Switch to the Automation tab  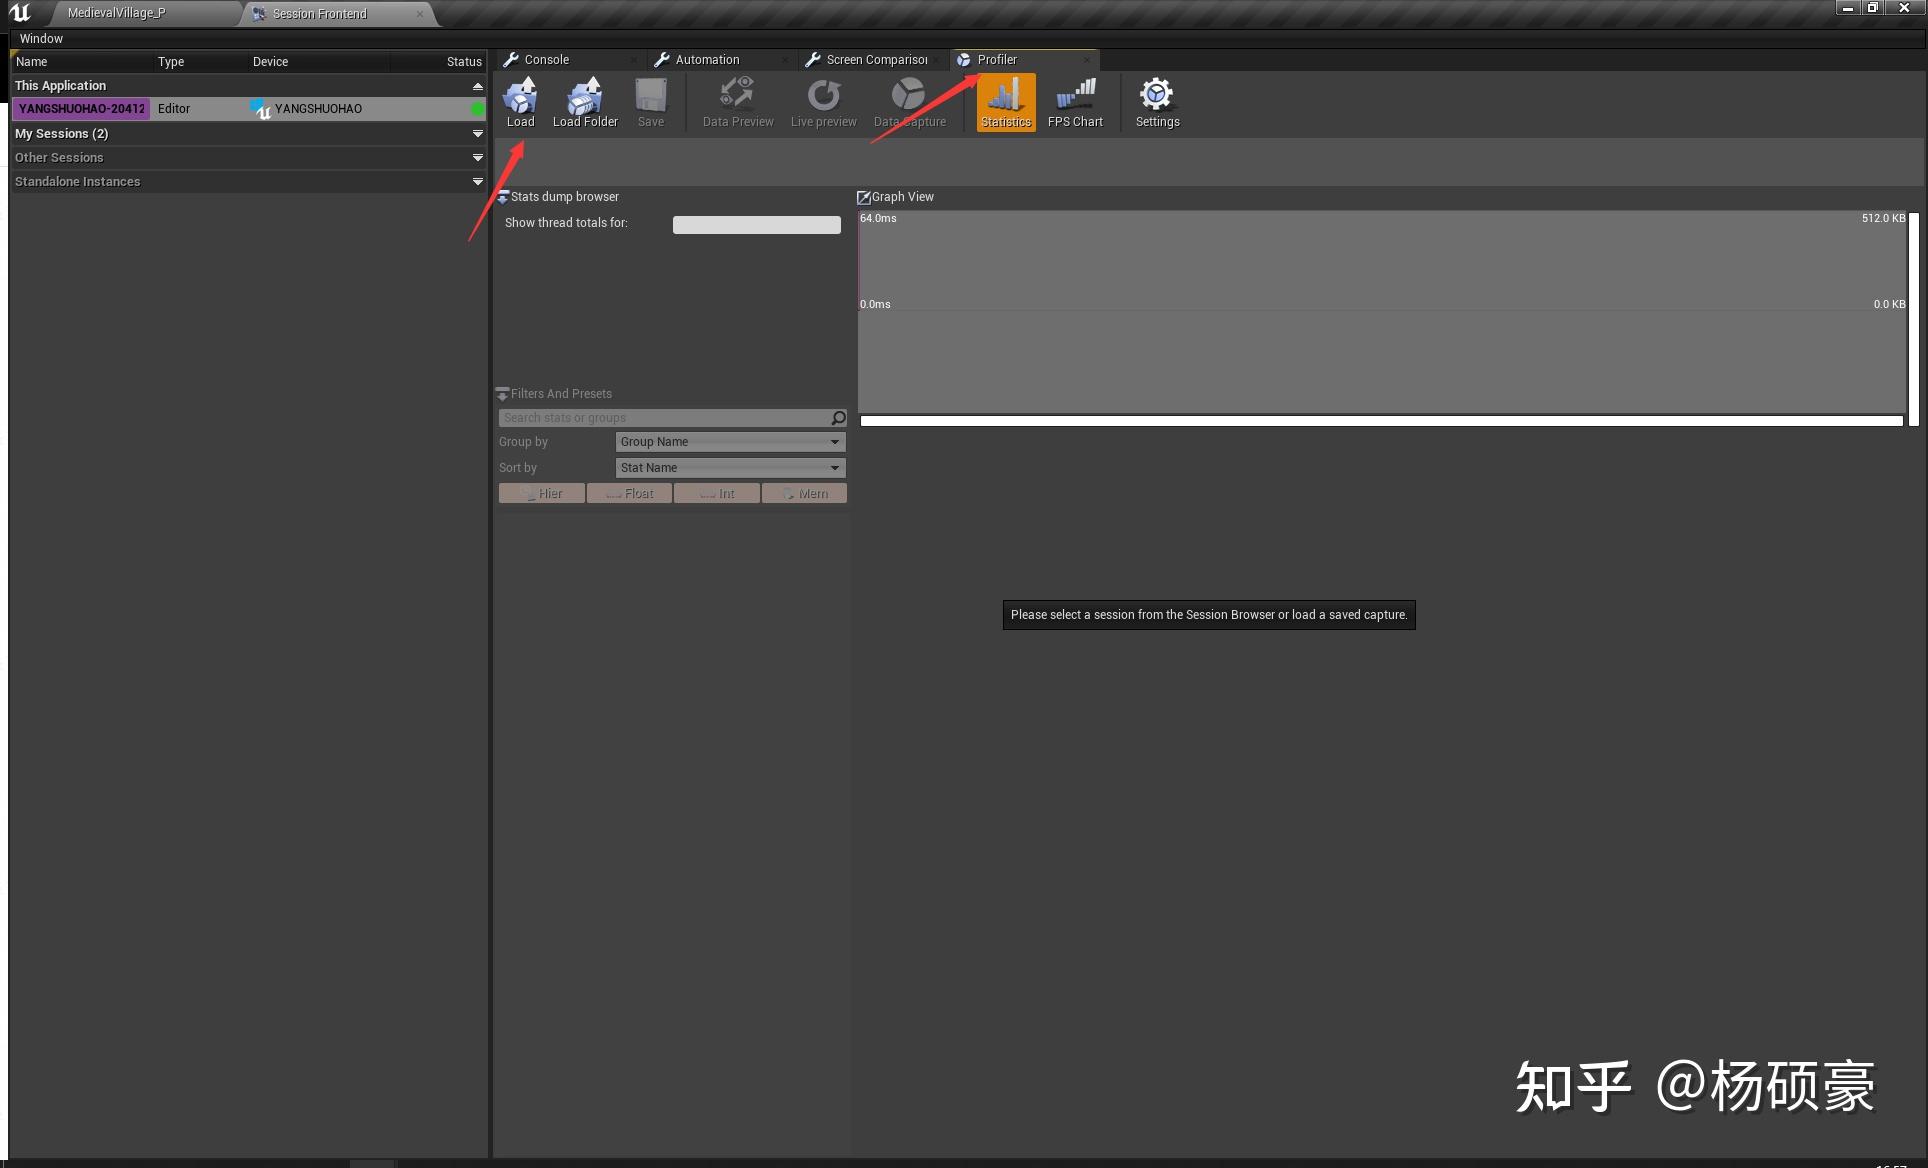click(707, 60)
